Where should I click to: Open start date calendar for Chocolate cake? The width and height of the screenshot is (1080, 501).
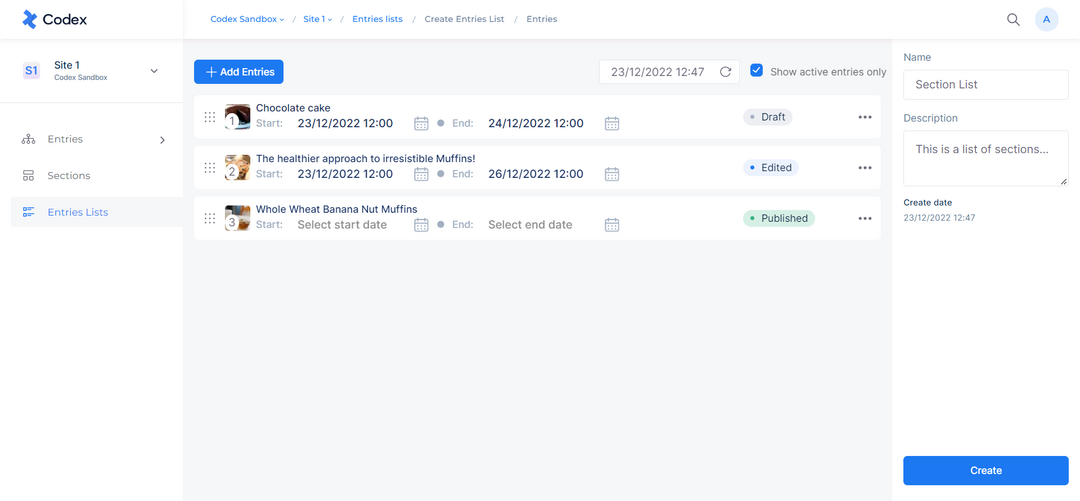422,123
